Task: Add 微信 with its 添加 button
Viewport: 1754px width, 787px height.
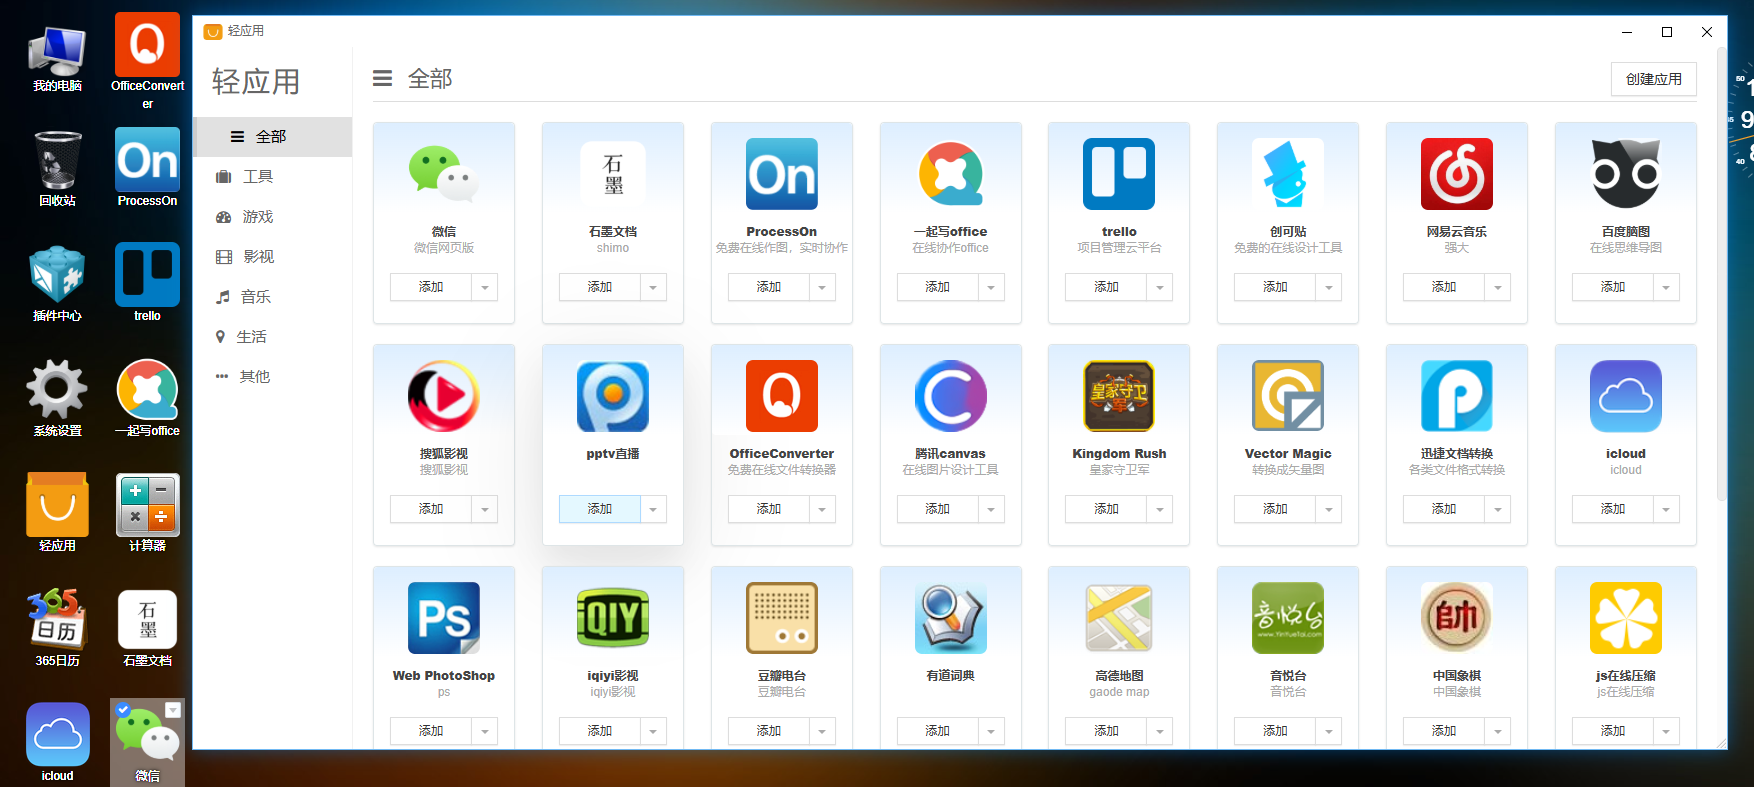Action: pyautogui.click(x=431, y=287)
